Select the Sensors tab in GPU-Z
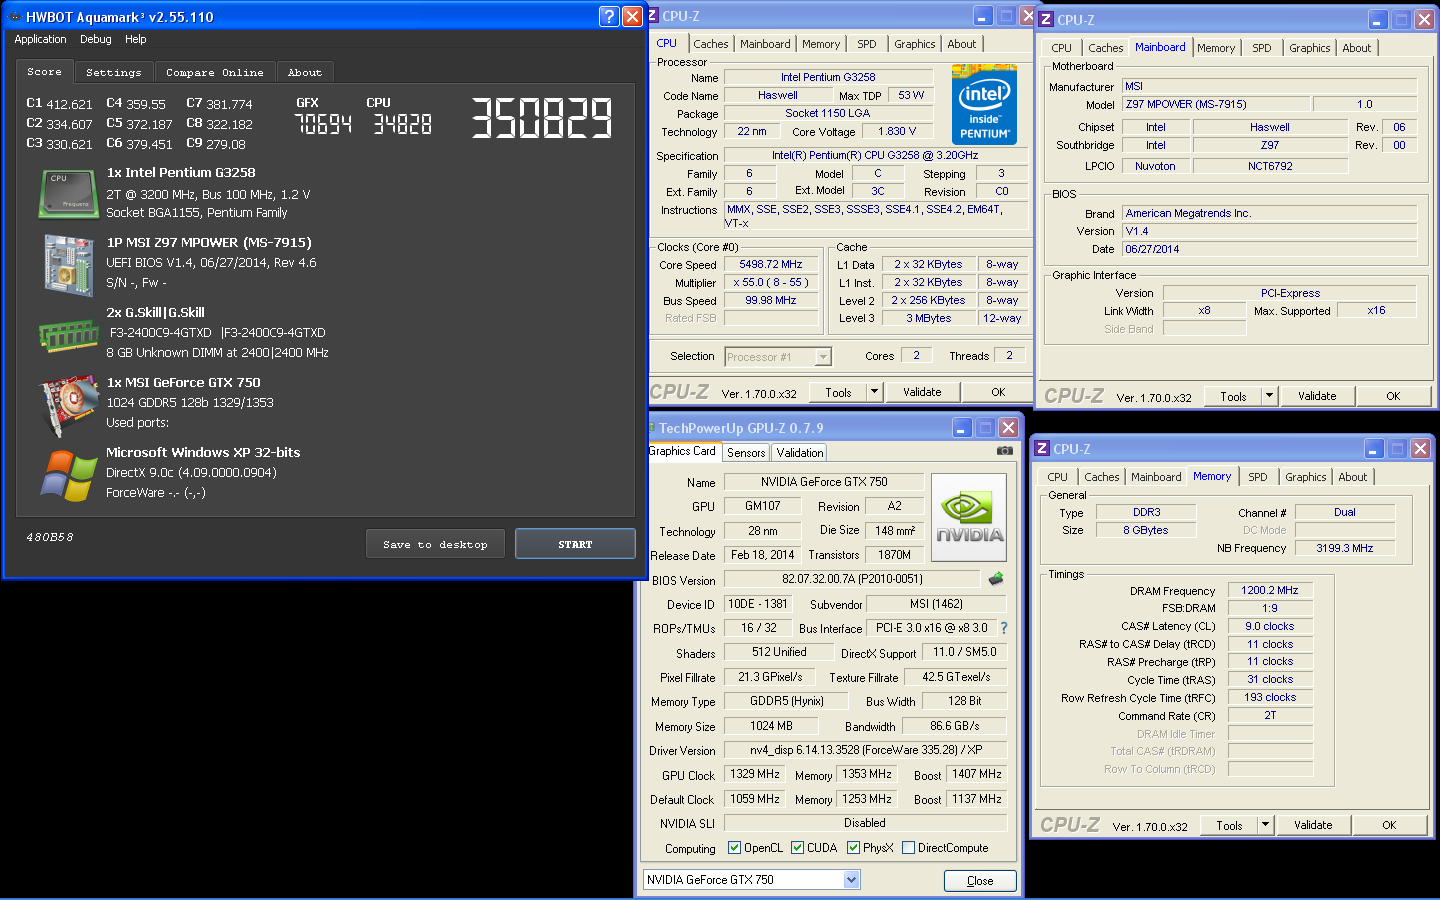 point(746,453)
